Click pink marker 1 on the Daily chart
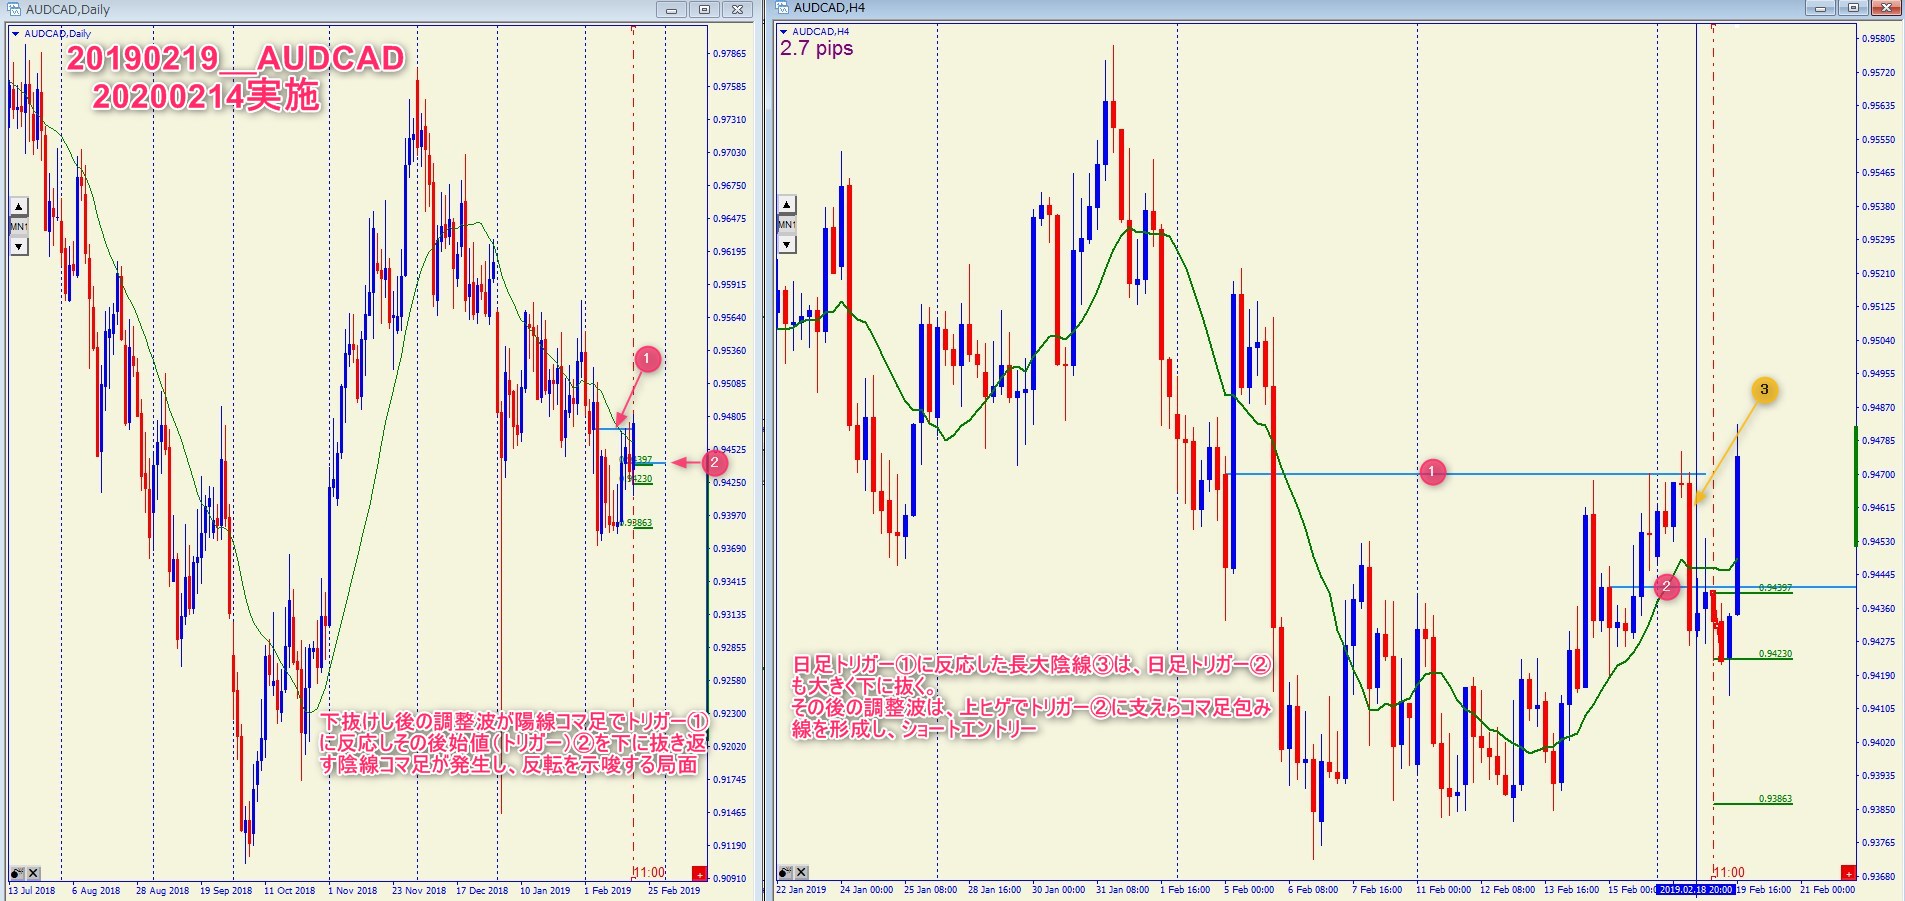Image resolution: width=1905 pixels, height=901 pixels. point(647,359)
